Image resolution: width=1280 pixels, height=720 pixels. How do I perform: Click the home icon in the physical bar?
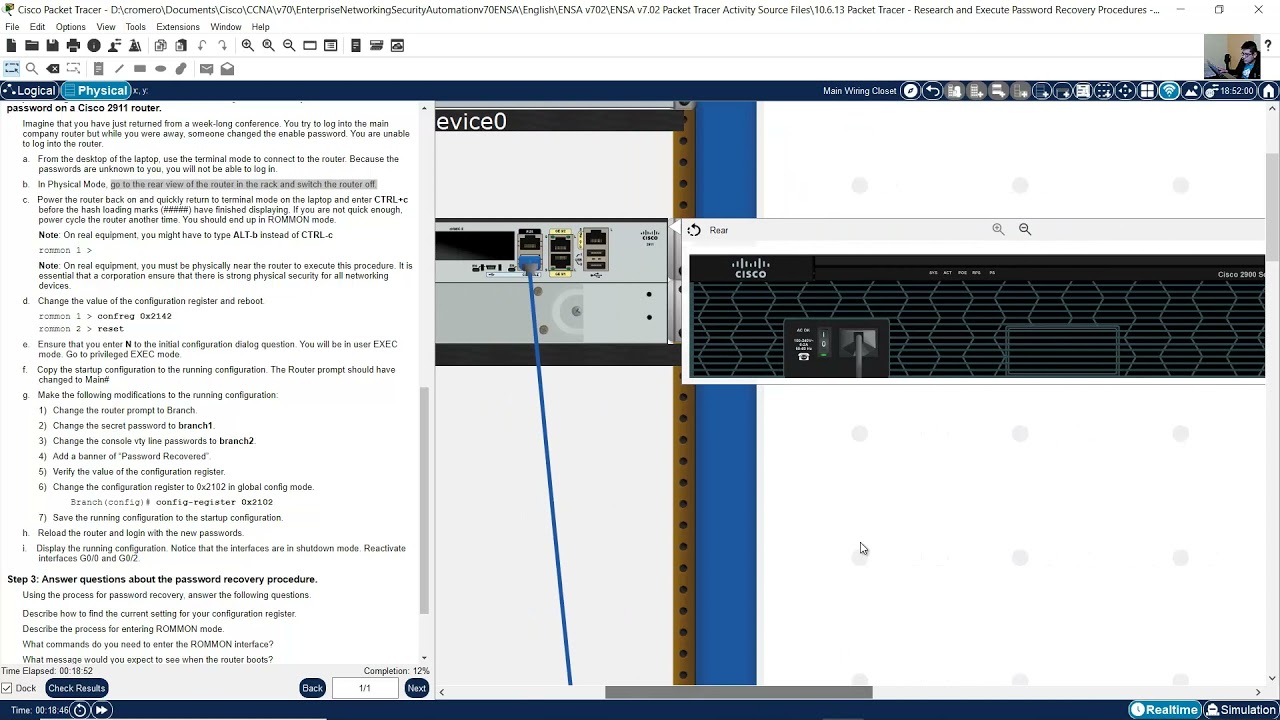[1269, 91]
